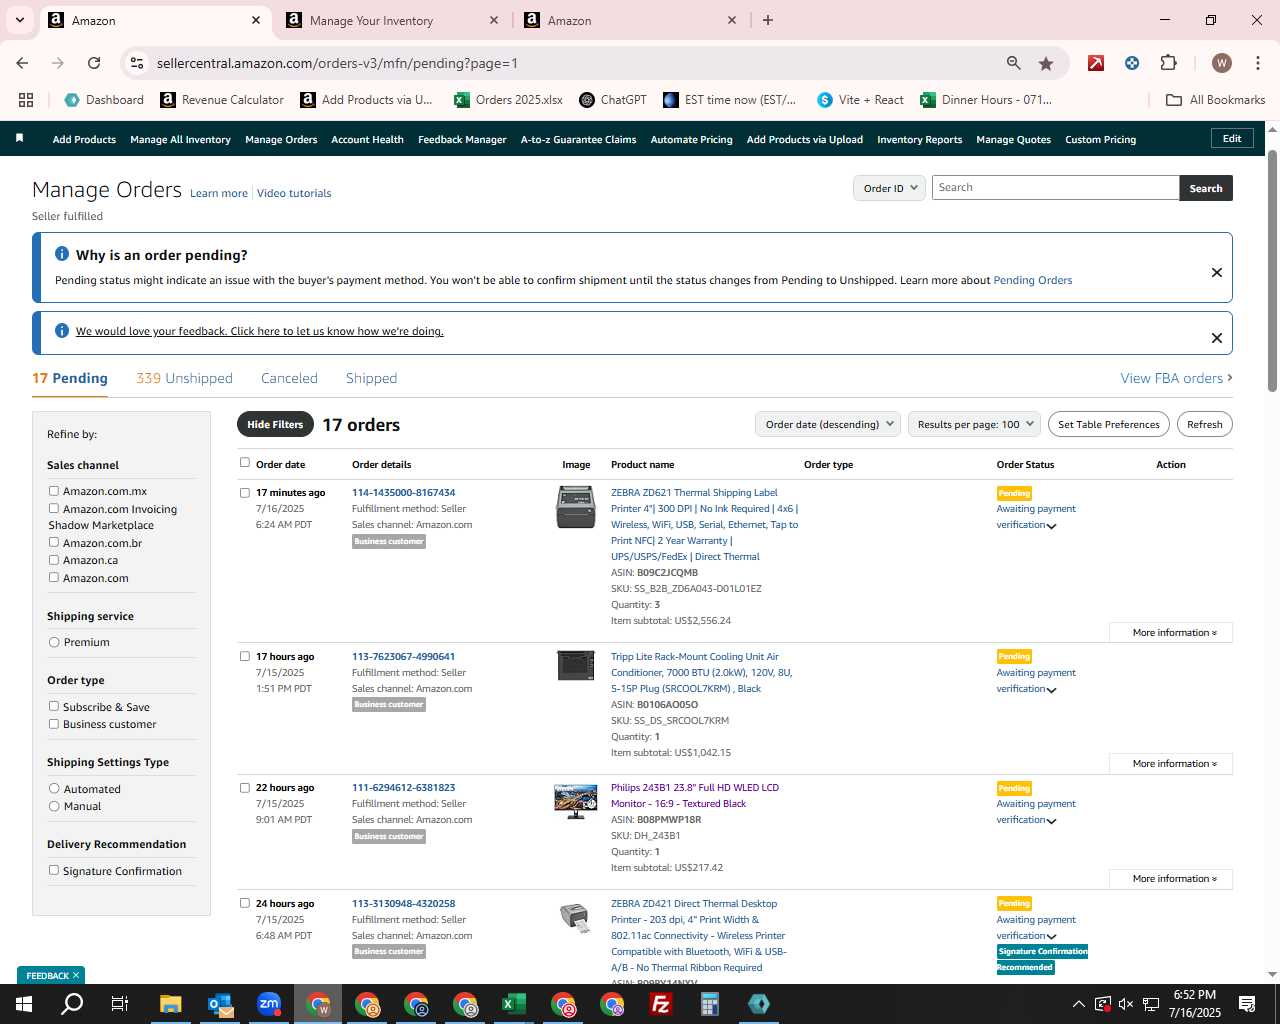This screenshot has width=1280, height=1024.
Task: Click in the order search input field
Action: pos(1055,188)
